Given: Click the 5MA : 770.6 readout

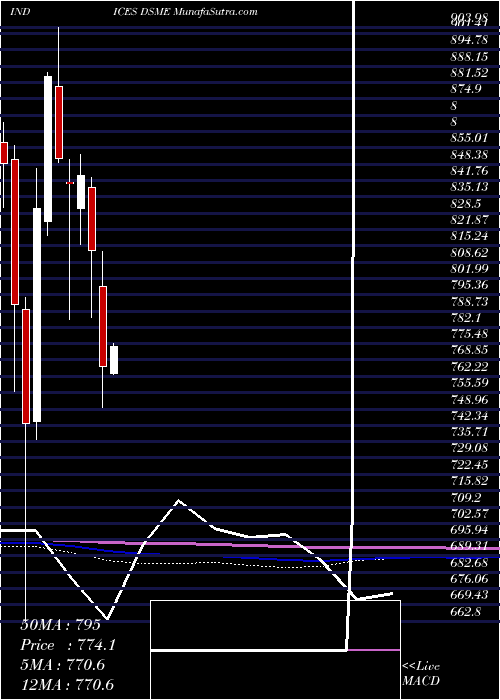Looking at the screenshot, I should pyautogui.click(x=63, y=664).
